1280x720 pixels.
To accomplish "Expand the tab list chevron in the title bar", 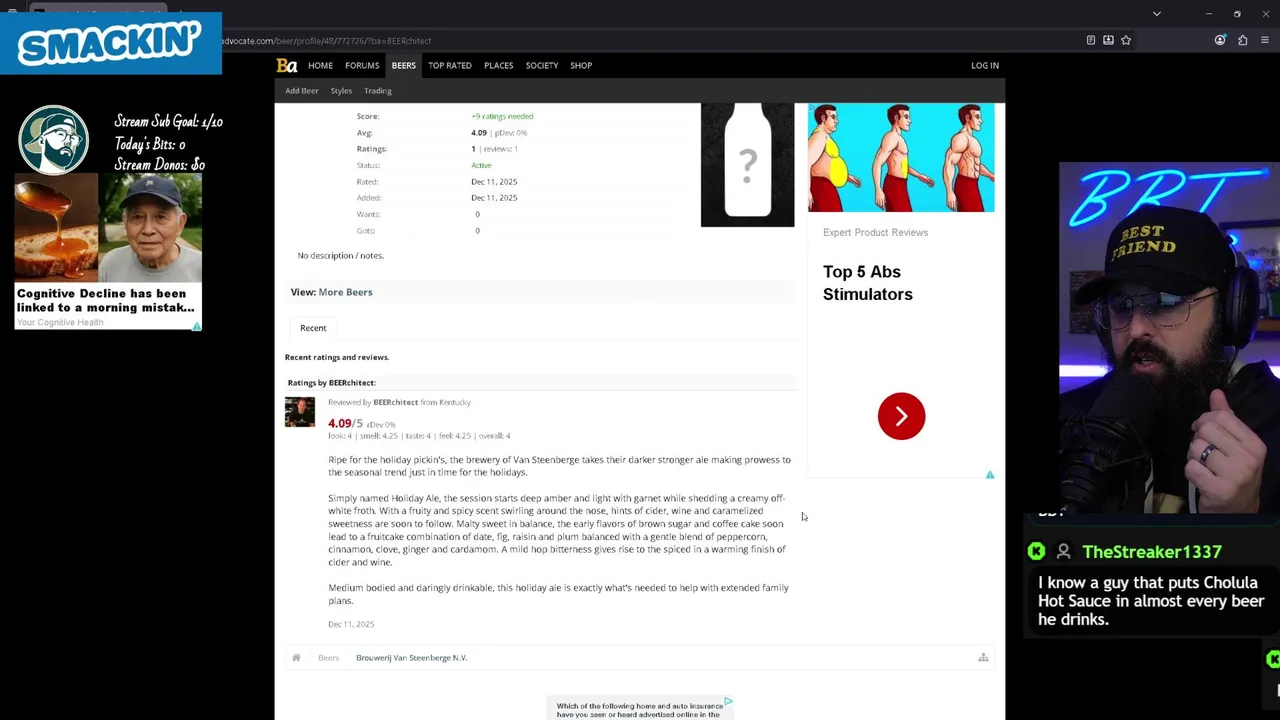I will (x=1157, y=14).
